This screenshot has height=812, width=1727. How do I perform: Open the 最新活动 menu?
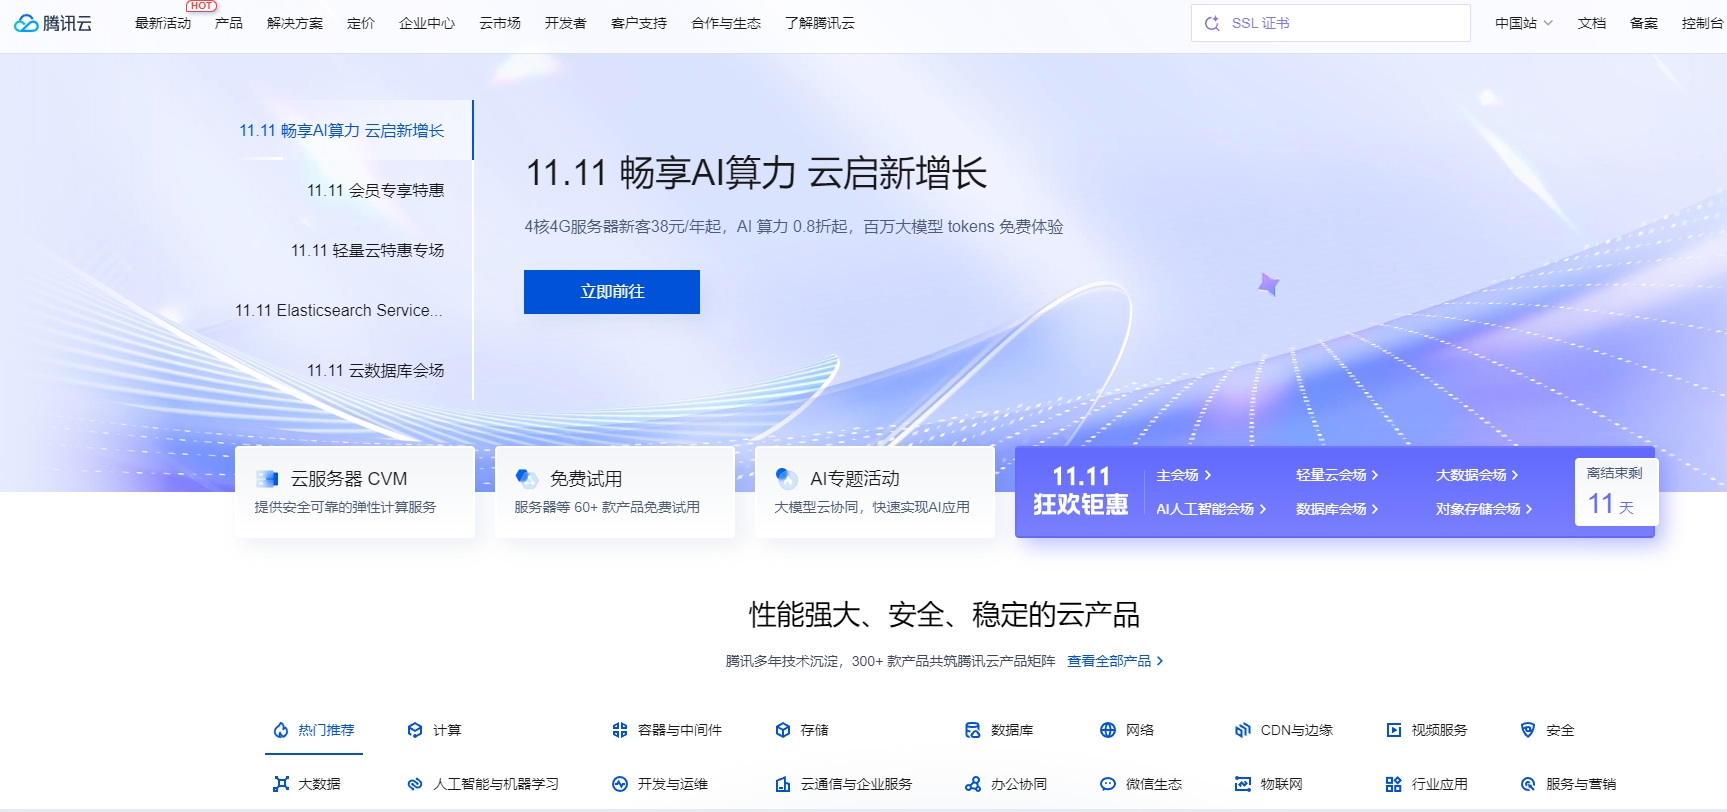coord(163,23)
